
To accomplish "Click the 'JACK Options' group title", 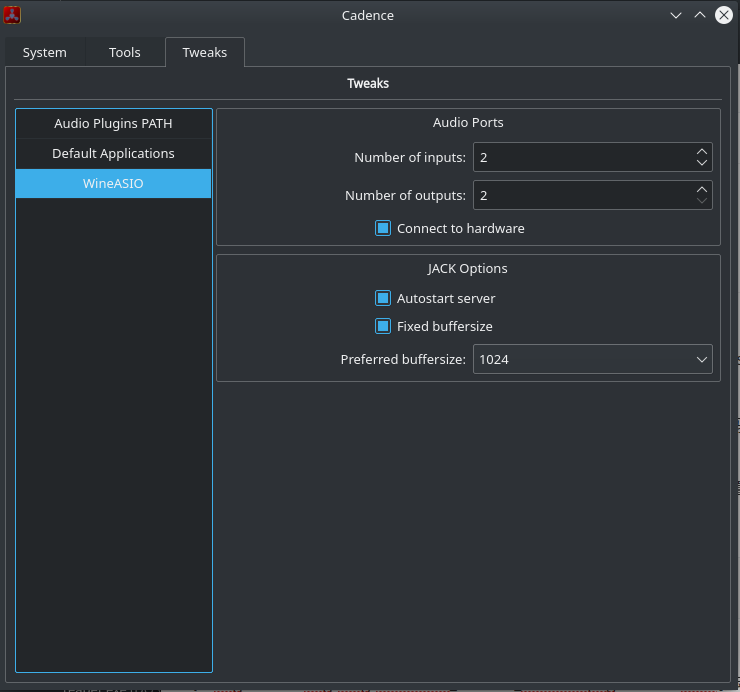I will pyautogui.click(x=468, y=269).
